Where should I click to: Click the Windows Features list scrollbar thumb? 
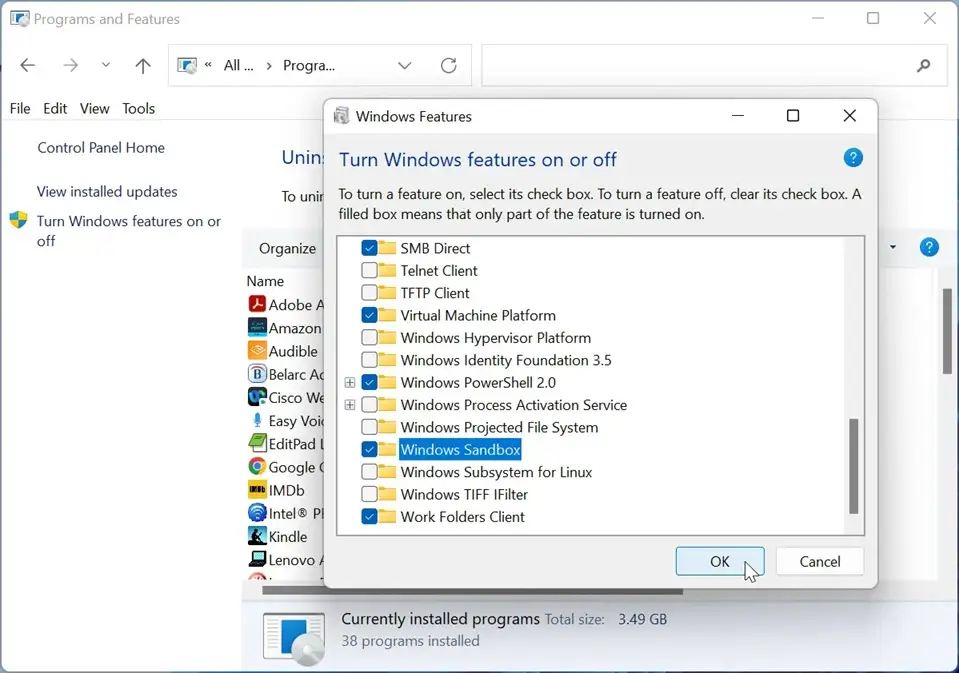click(854, 466)
